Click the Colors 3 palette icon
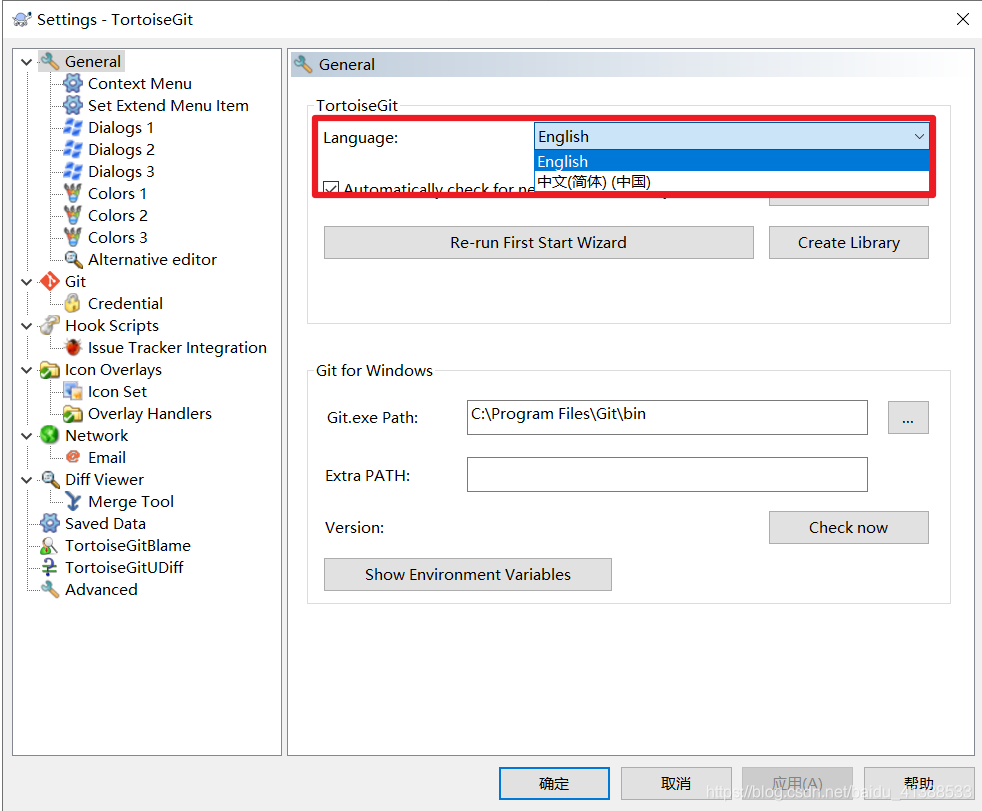 (73, 237)
